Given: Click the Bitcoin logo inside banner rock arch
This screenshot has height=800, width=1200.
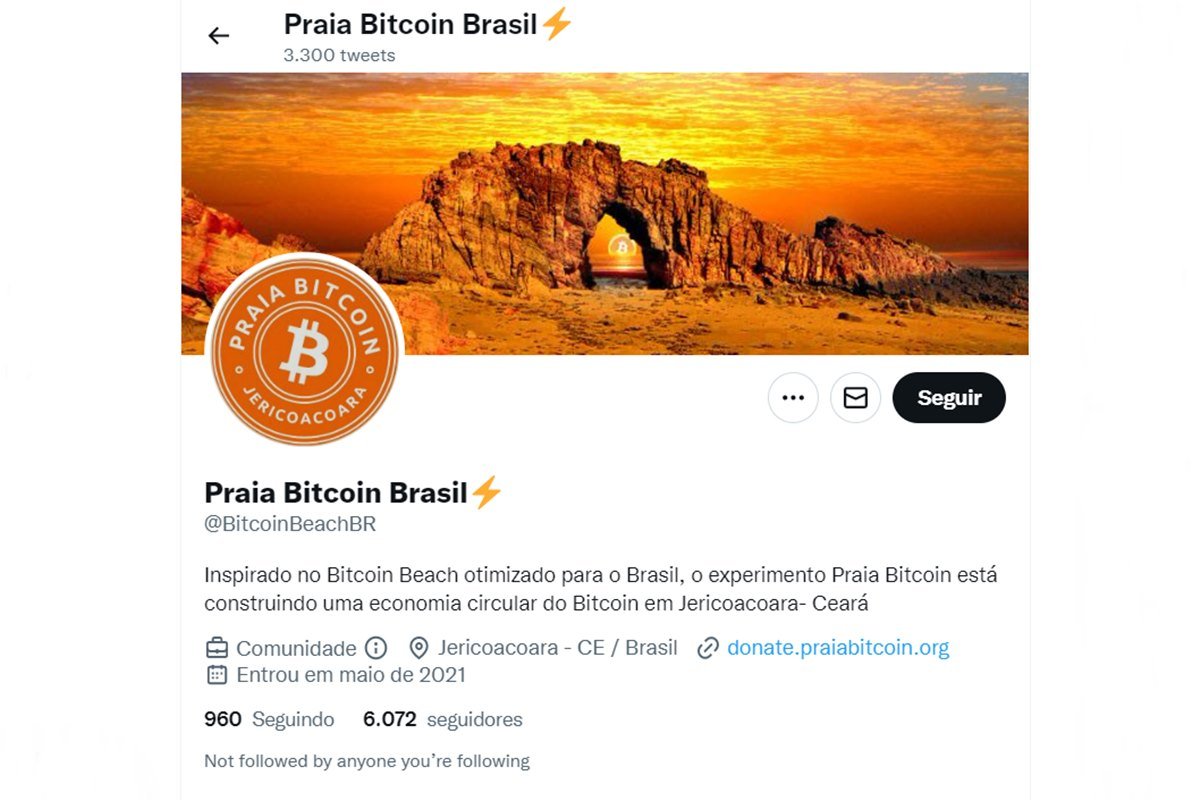Looking at the screenshot, I should 622,246.
